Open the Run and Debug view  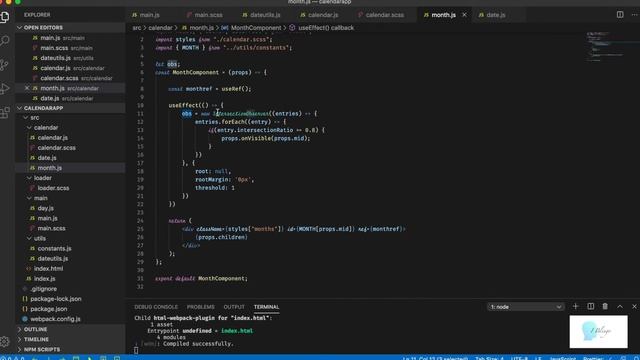tap(5, 89)
